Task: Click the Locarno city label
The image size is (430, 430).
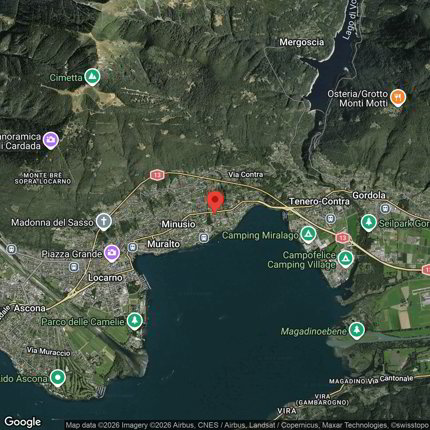Action: (x=105, y=278)
